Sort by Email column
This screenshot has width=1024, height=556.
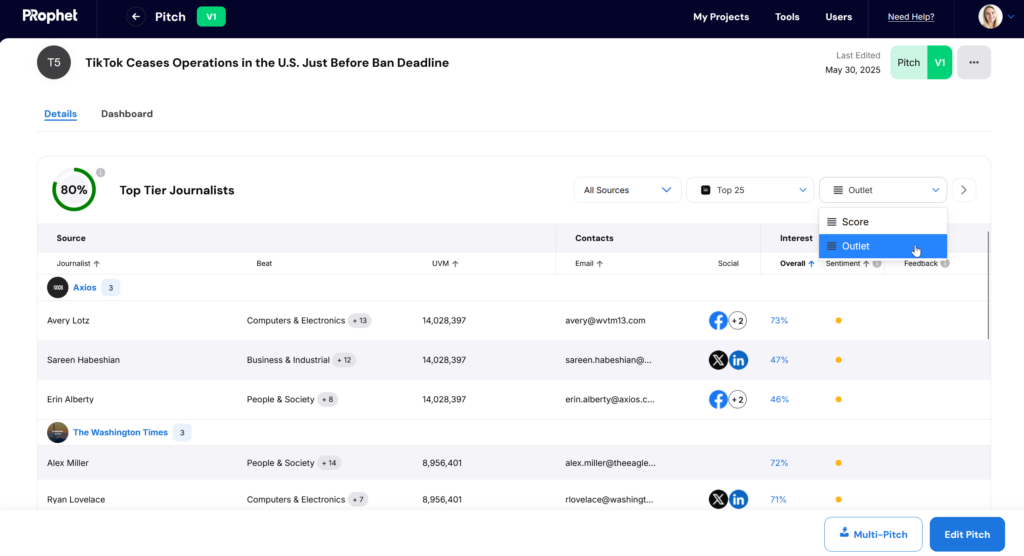coord(588,263)
